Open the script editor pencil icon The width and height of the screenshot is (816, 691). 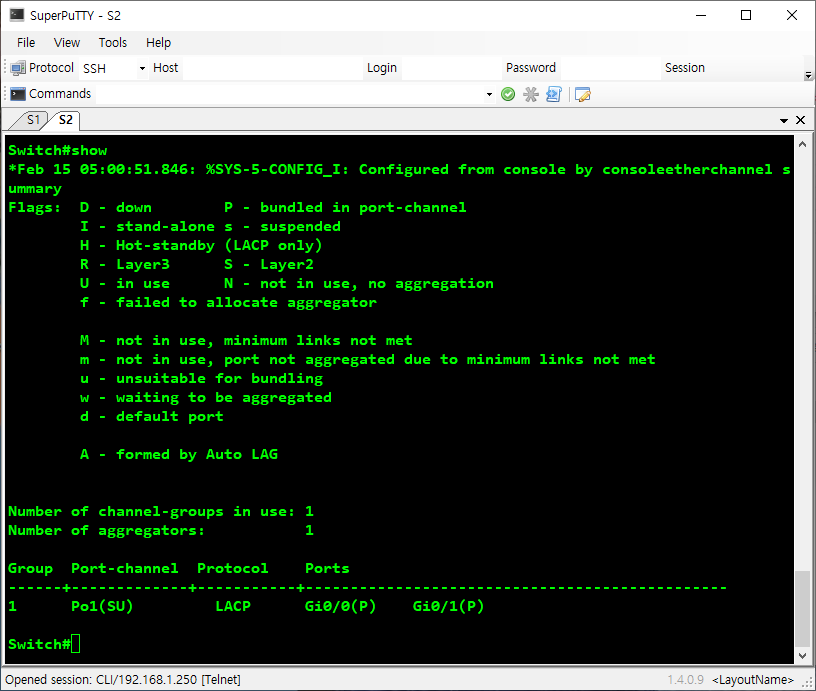click(x=583, y=94)
